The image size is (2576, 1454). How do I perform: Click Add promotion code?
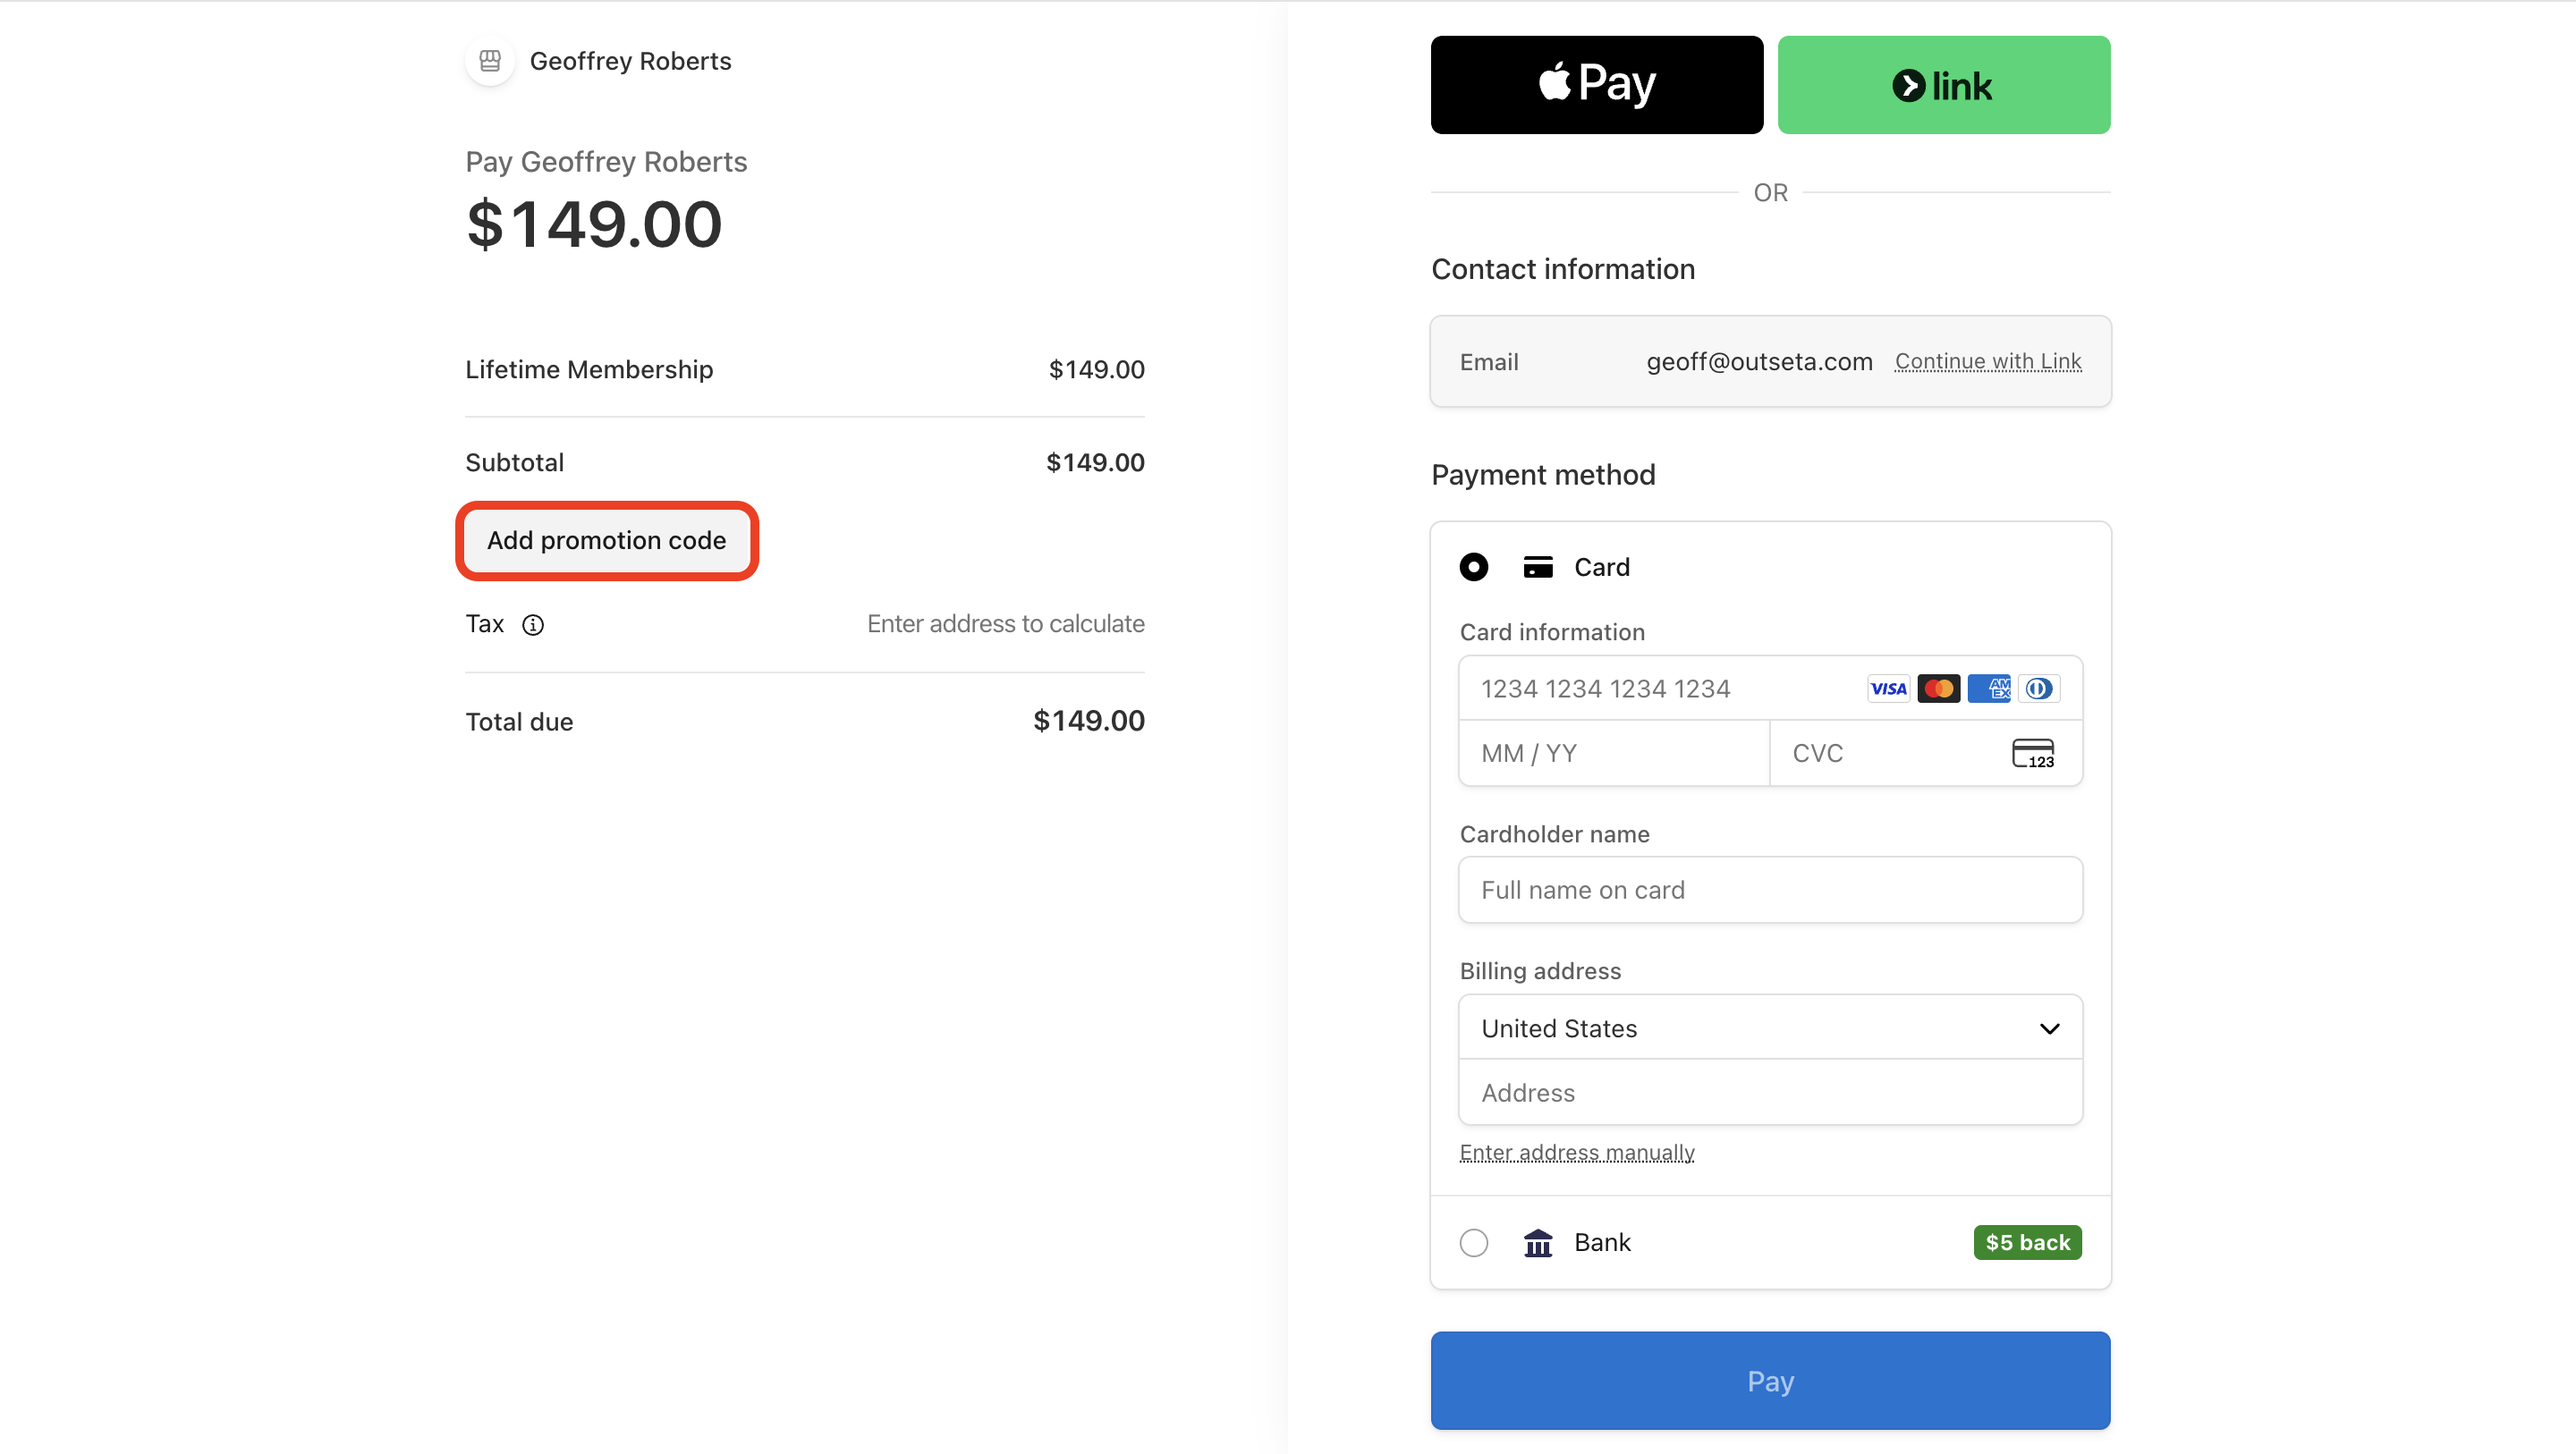[607, 541]
